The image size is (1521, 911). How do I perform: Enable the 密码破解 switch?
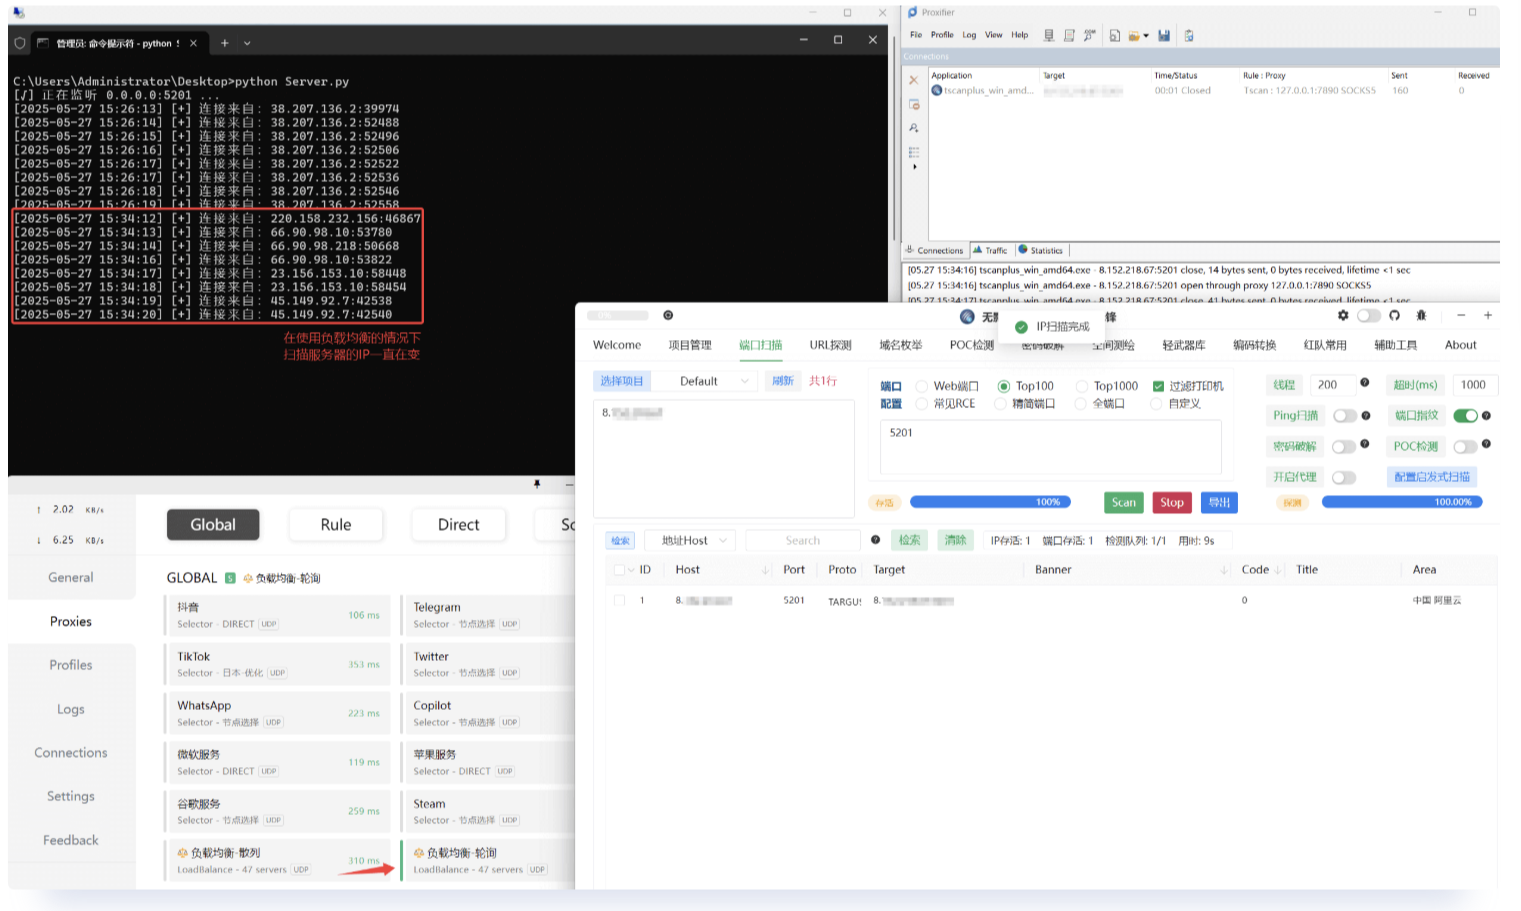coord(1344,447)
